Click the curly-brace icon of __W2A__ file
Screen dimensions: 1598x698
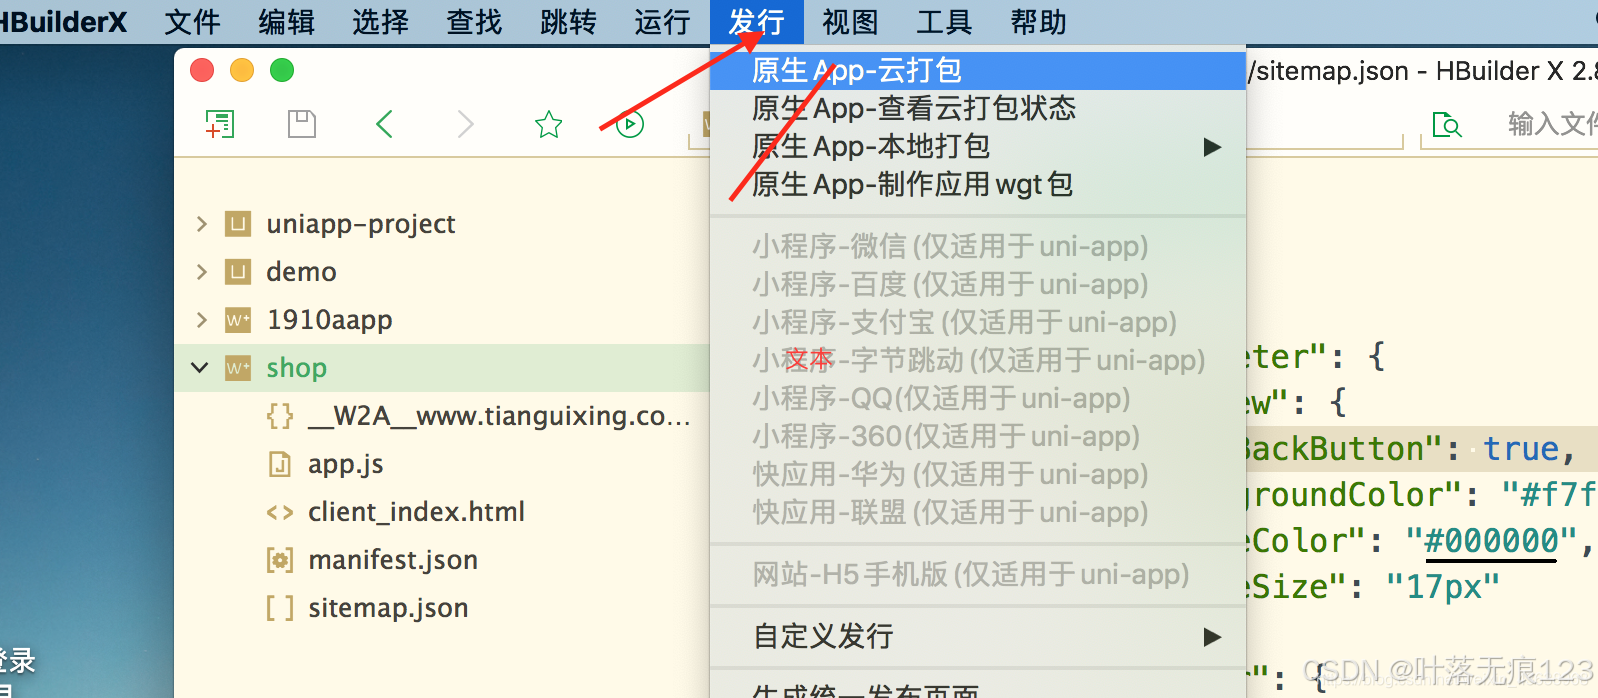280,415
